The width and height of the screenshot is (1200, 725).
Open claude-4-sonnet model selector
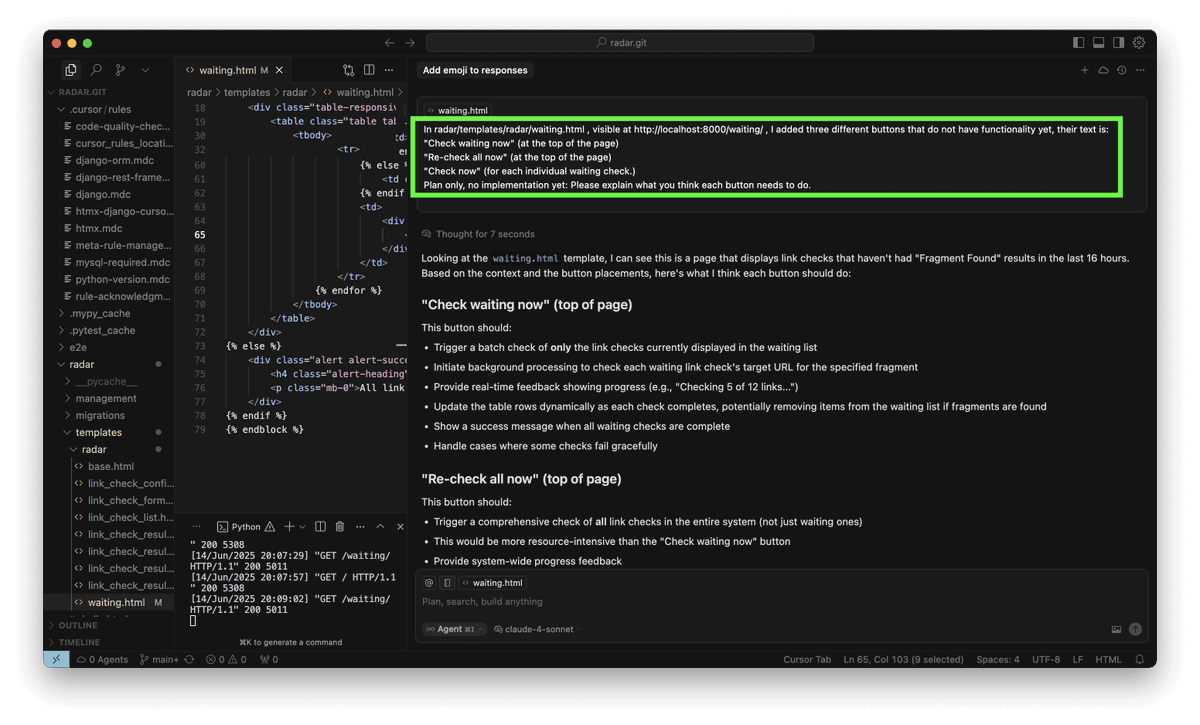tap(537, 629)
